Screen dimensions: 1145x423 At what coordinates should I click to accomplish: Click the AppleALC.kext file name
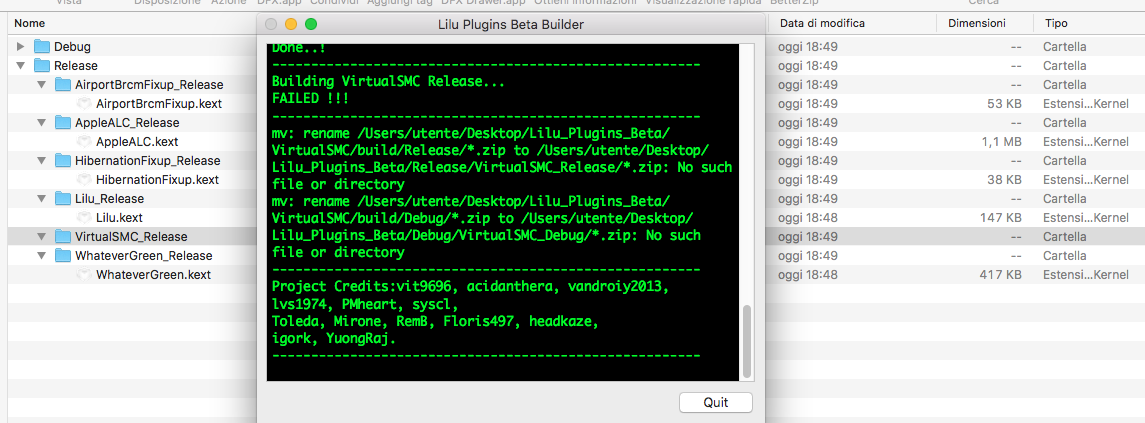click(x=137, y=142)
